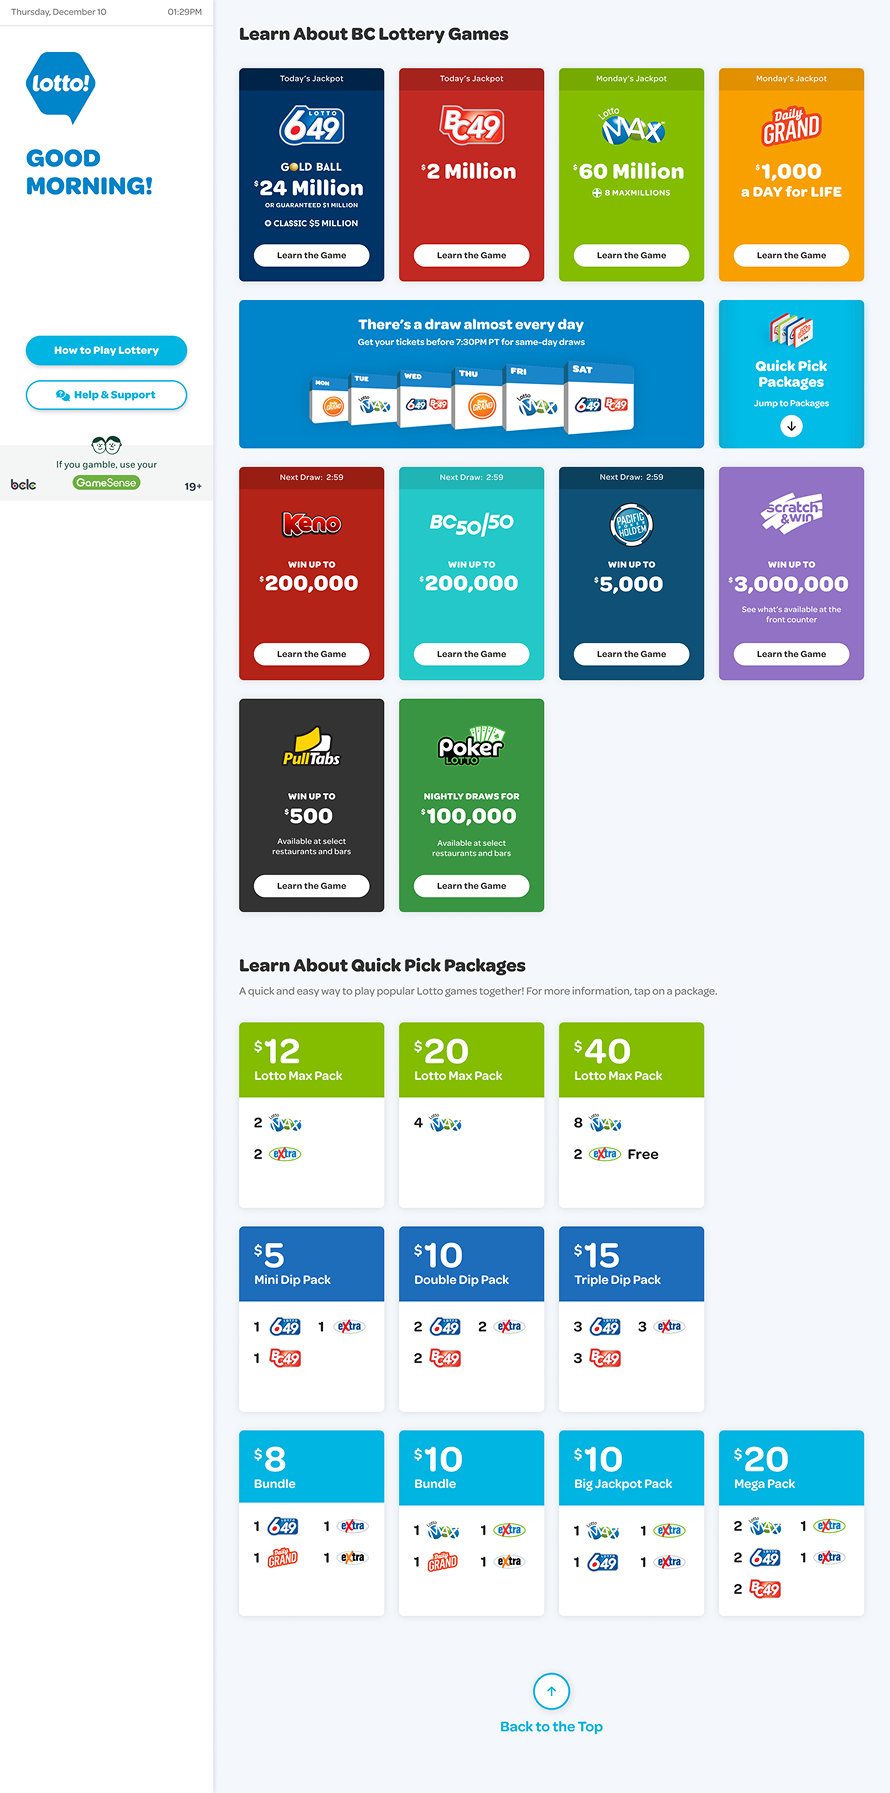The height and width of the screenshot is (1793, 890).
Task: Tap the GameSense cartoon faces icon
Action: click(106, 445)
